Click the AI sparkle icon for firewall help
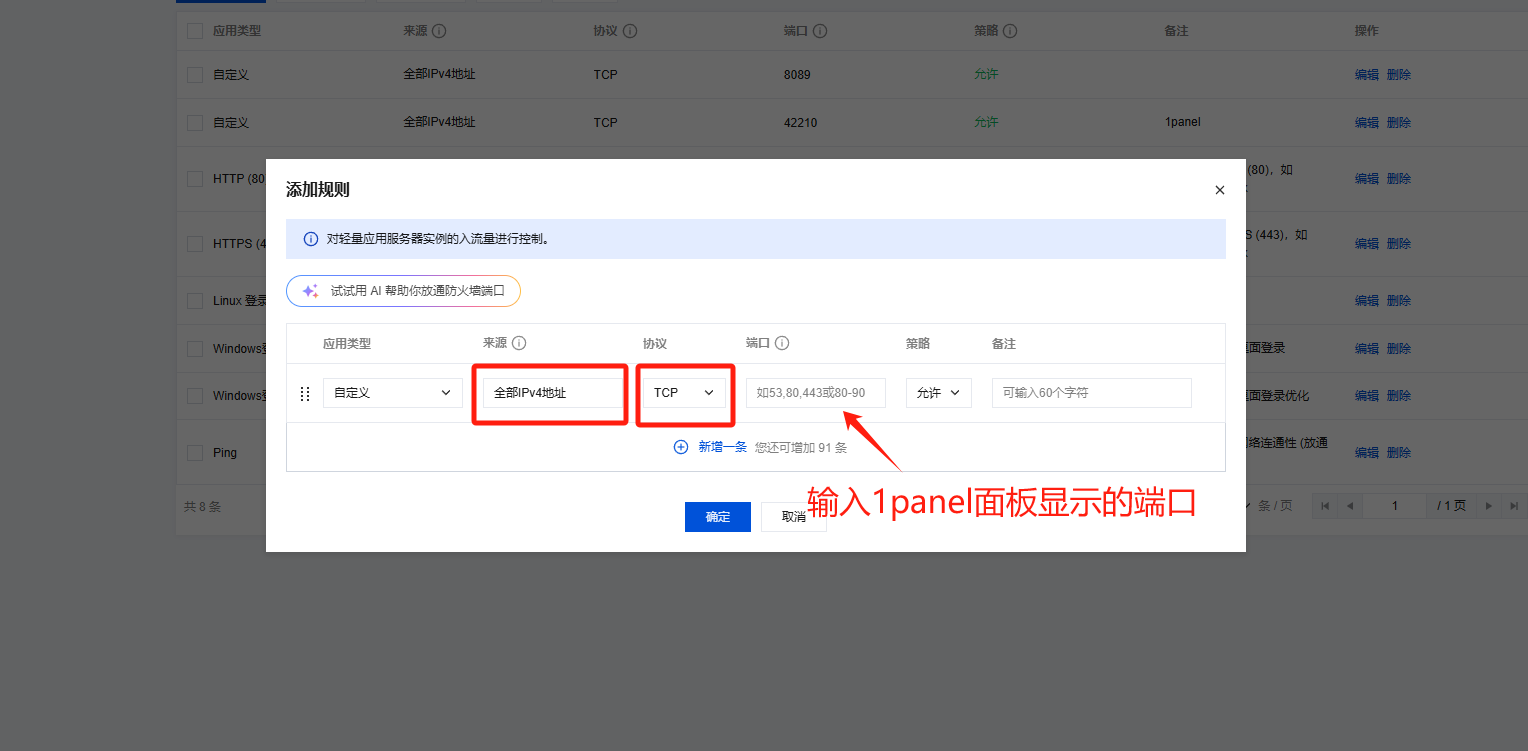The height and width of the screenshot is (751, 1528). point(310,291)
